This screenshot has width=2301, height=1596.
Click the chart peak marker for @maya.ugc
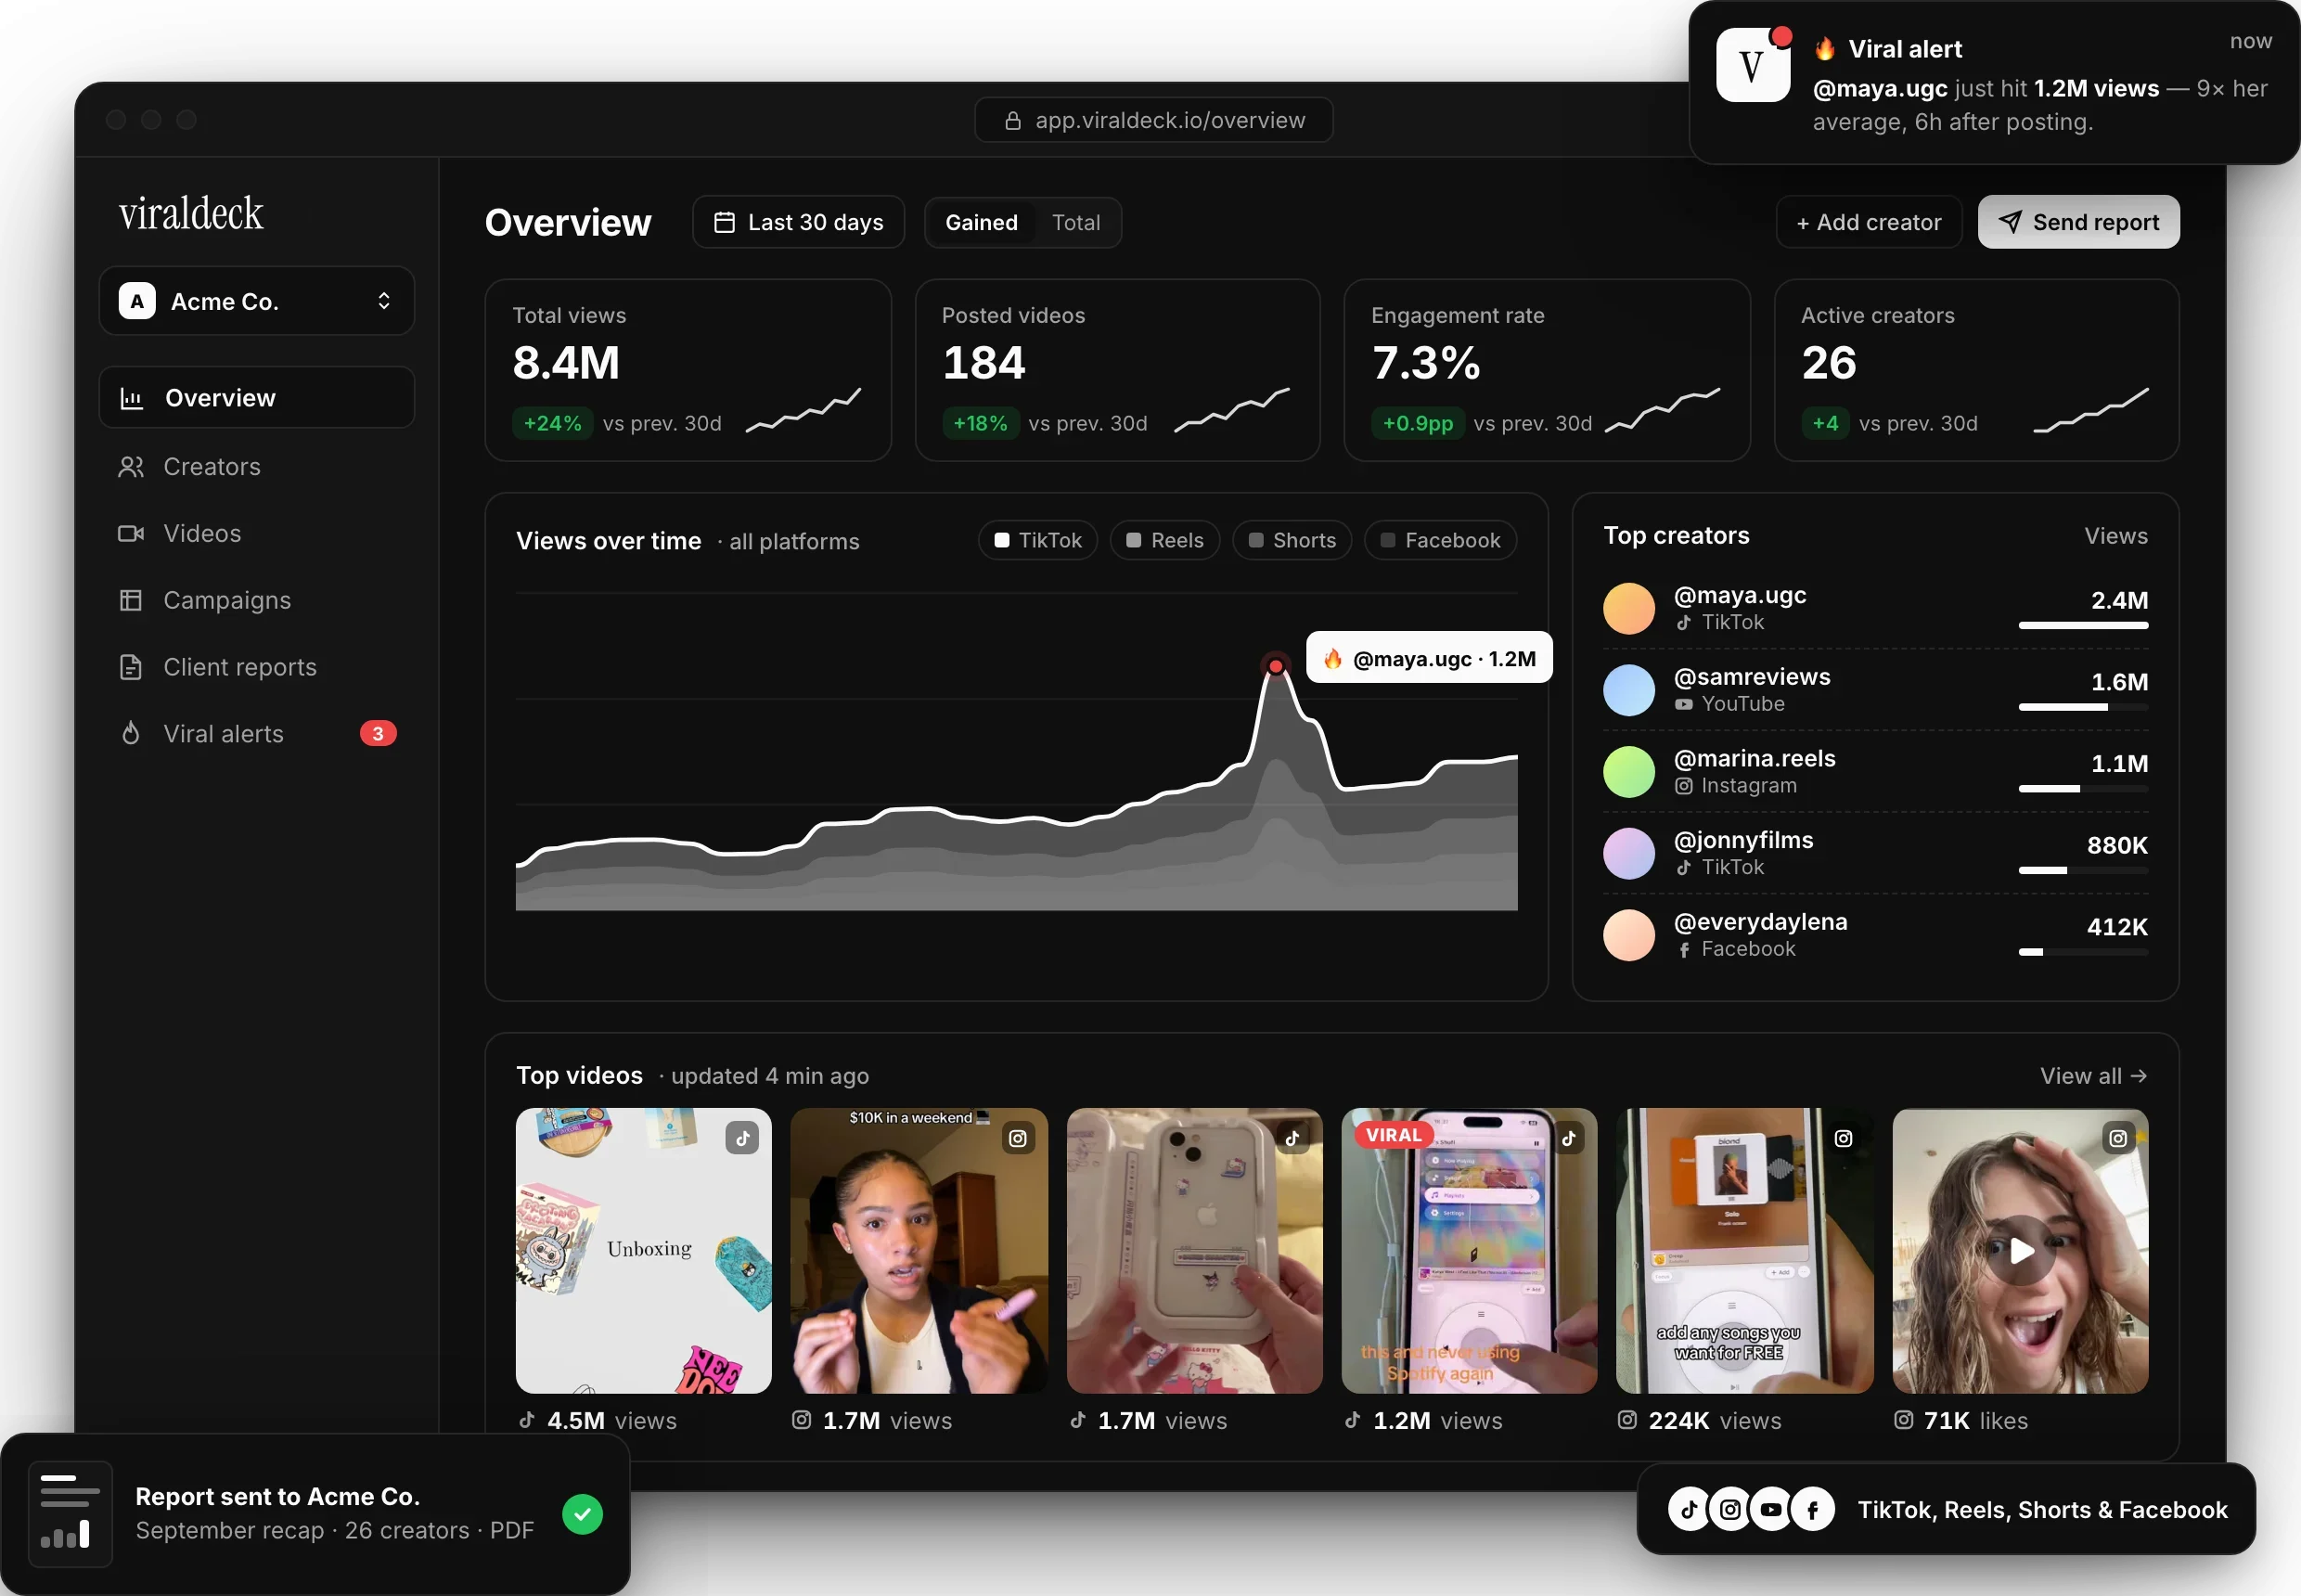[1276, 666]
